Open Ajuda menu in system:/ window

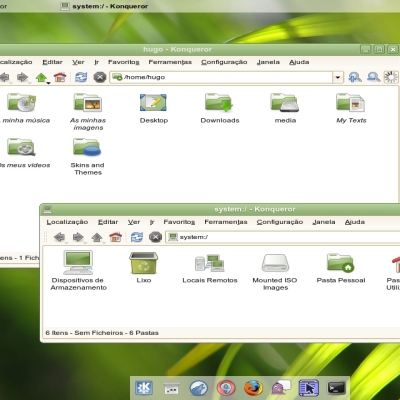(x=355, y=222)
